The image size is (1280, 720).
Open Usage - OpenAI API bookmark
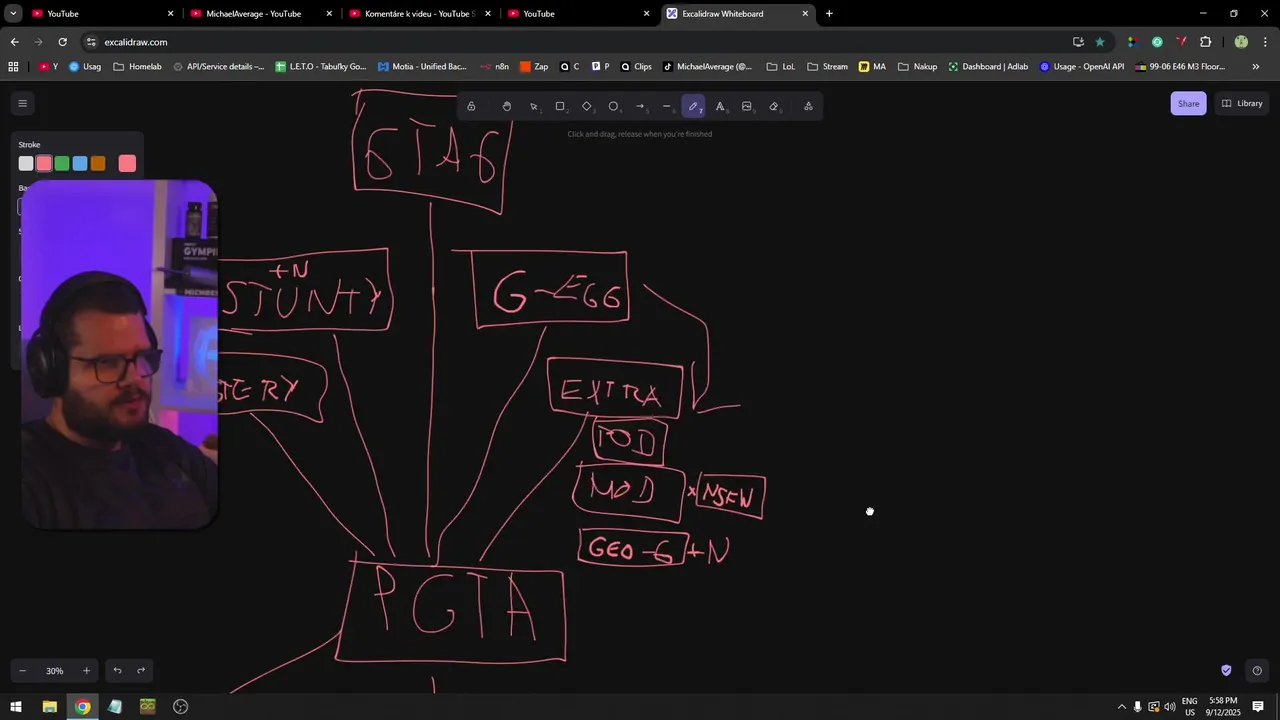pyautogui.click(x=1082, y=67)
